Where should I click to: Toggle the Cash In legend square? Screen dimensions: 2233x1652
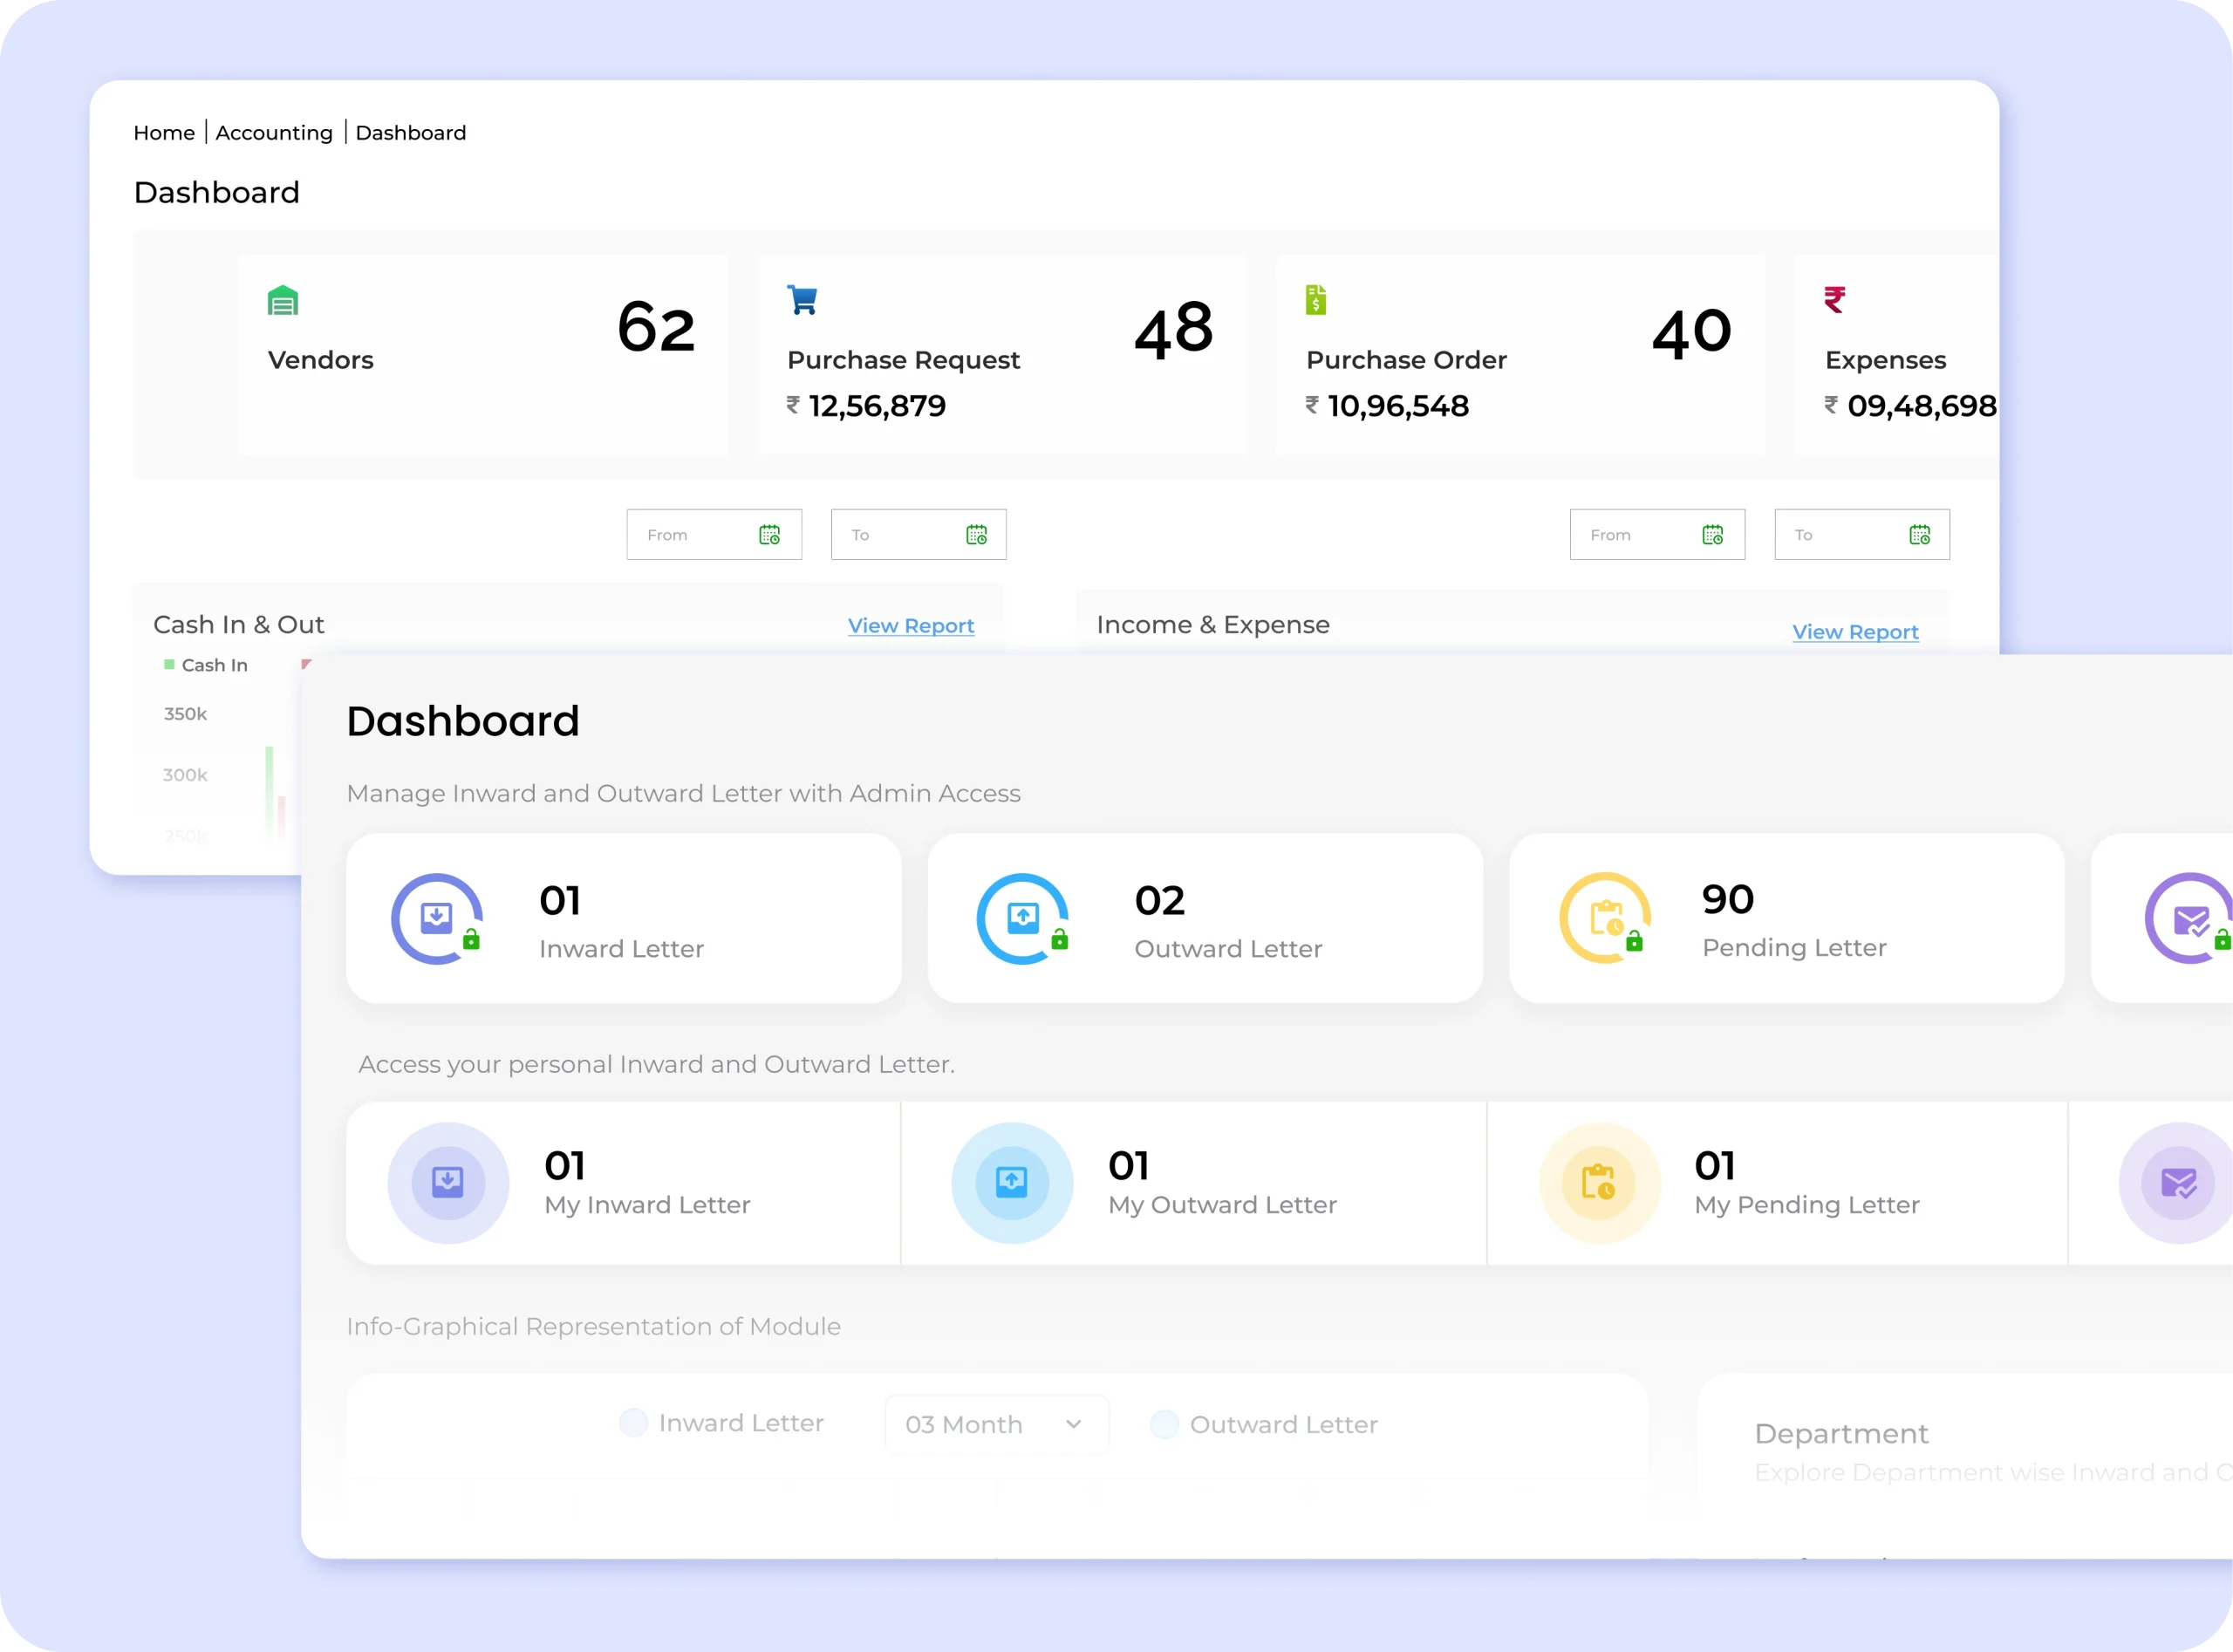pyautogui.click(x=169, y=665)
